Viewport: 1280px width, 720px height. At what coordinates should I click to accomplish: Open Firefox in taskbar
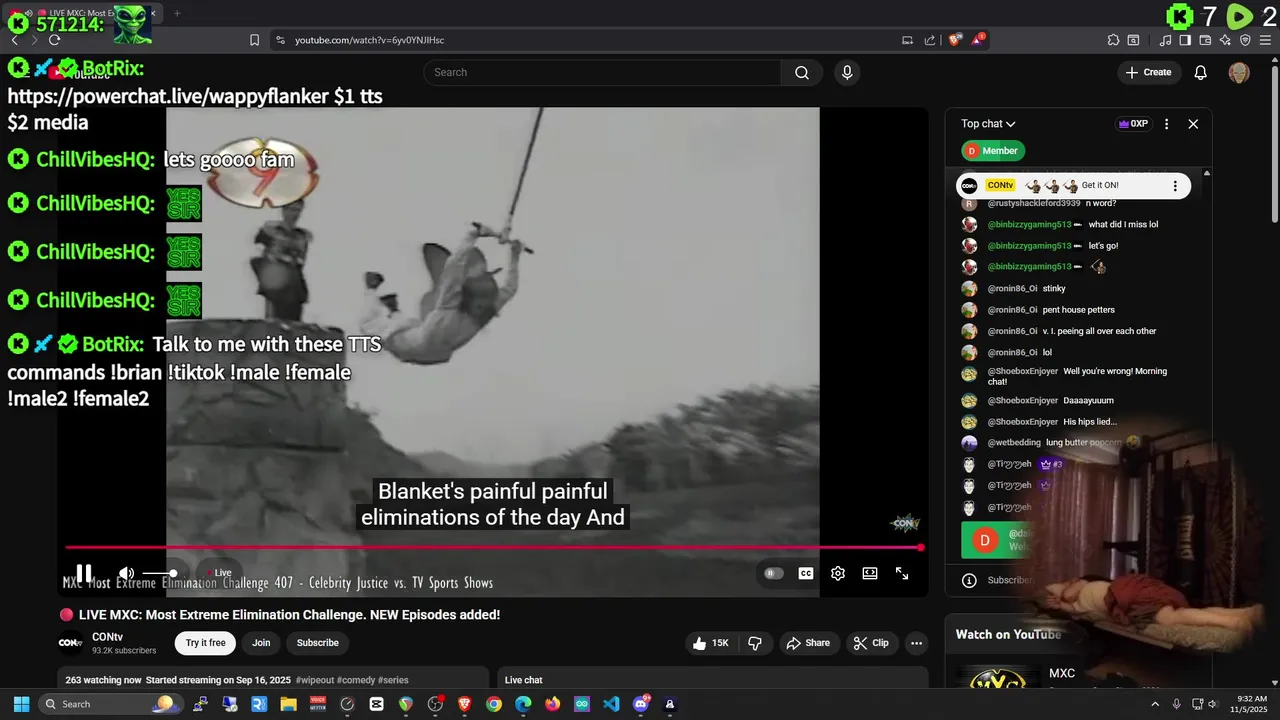tap(553, 704)
